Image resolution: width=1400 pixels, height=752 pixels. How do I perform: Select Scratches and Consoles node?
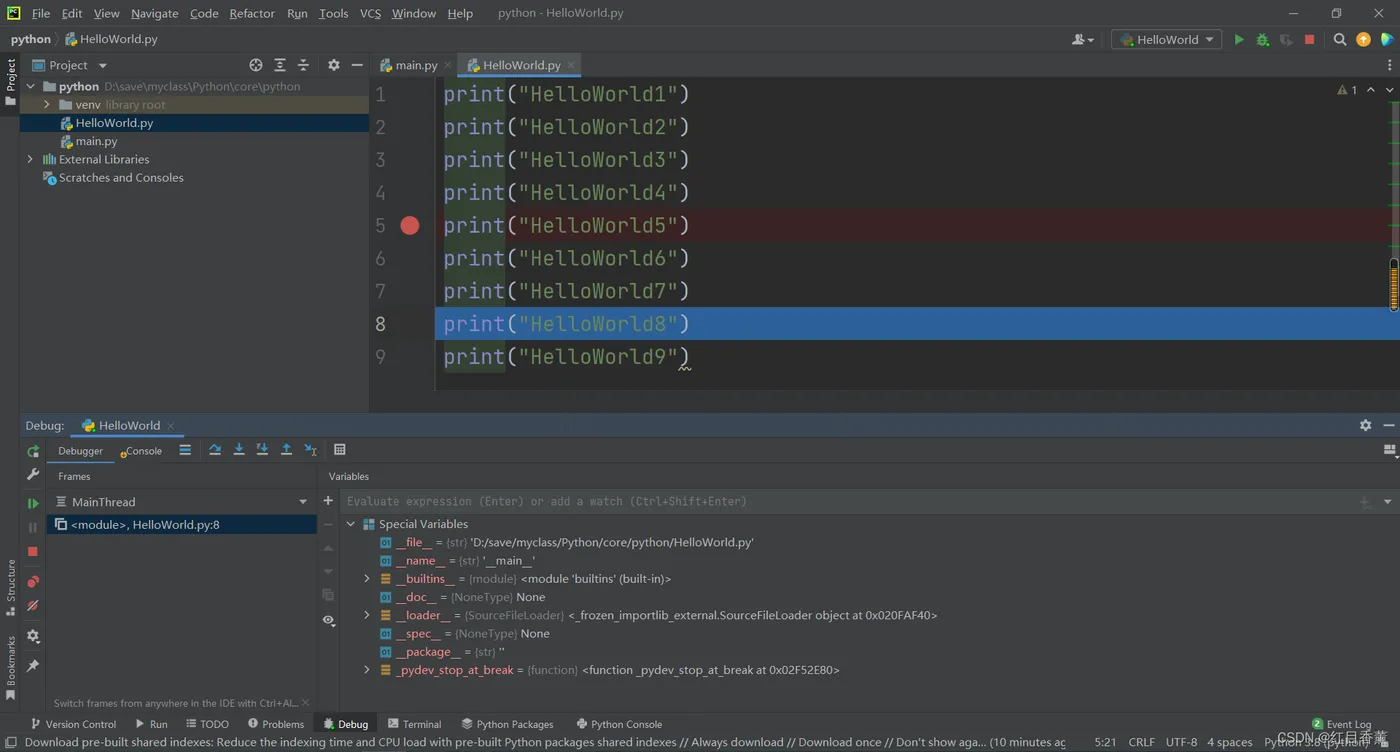click(121, 178)
